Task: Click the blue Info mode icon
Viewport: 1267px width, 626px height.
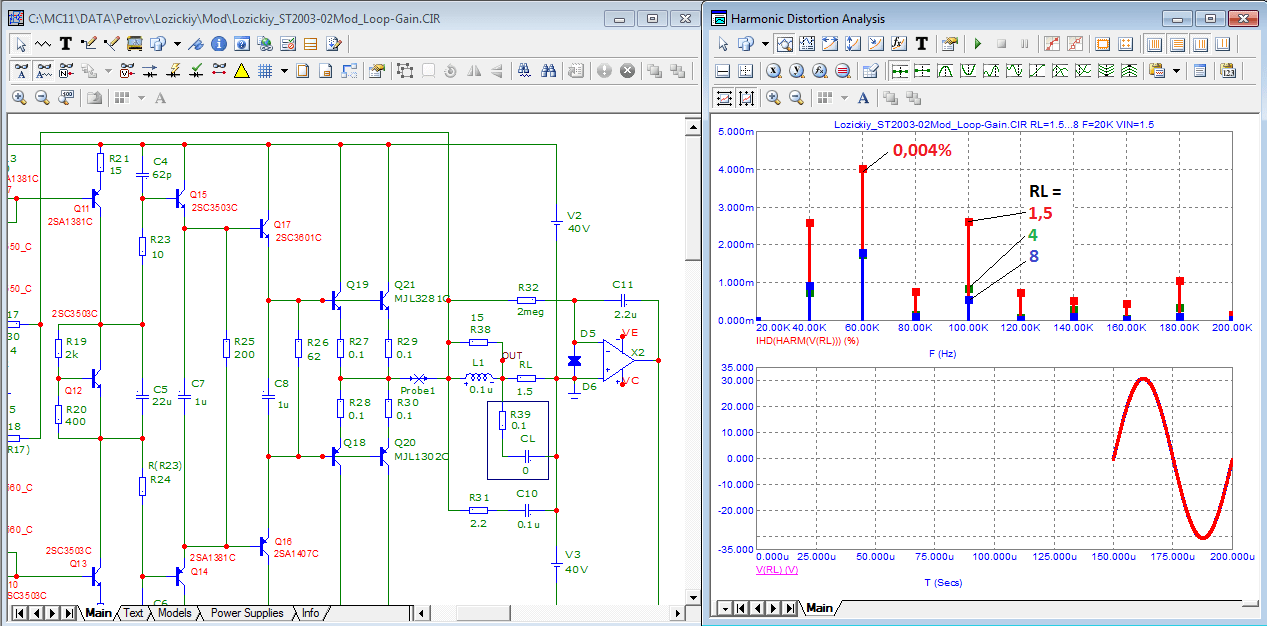Action: pyautogui.click(x=219, y=44)
